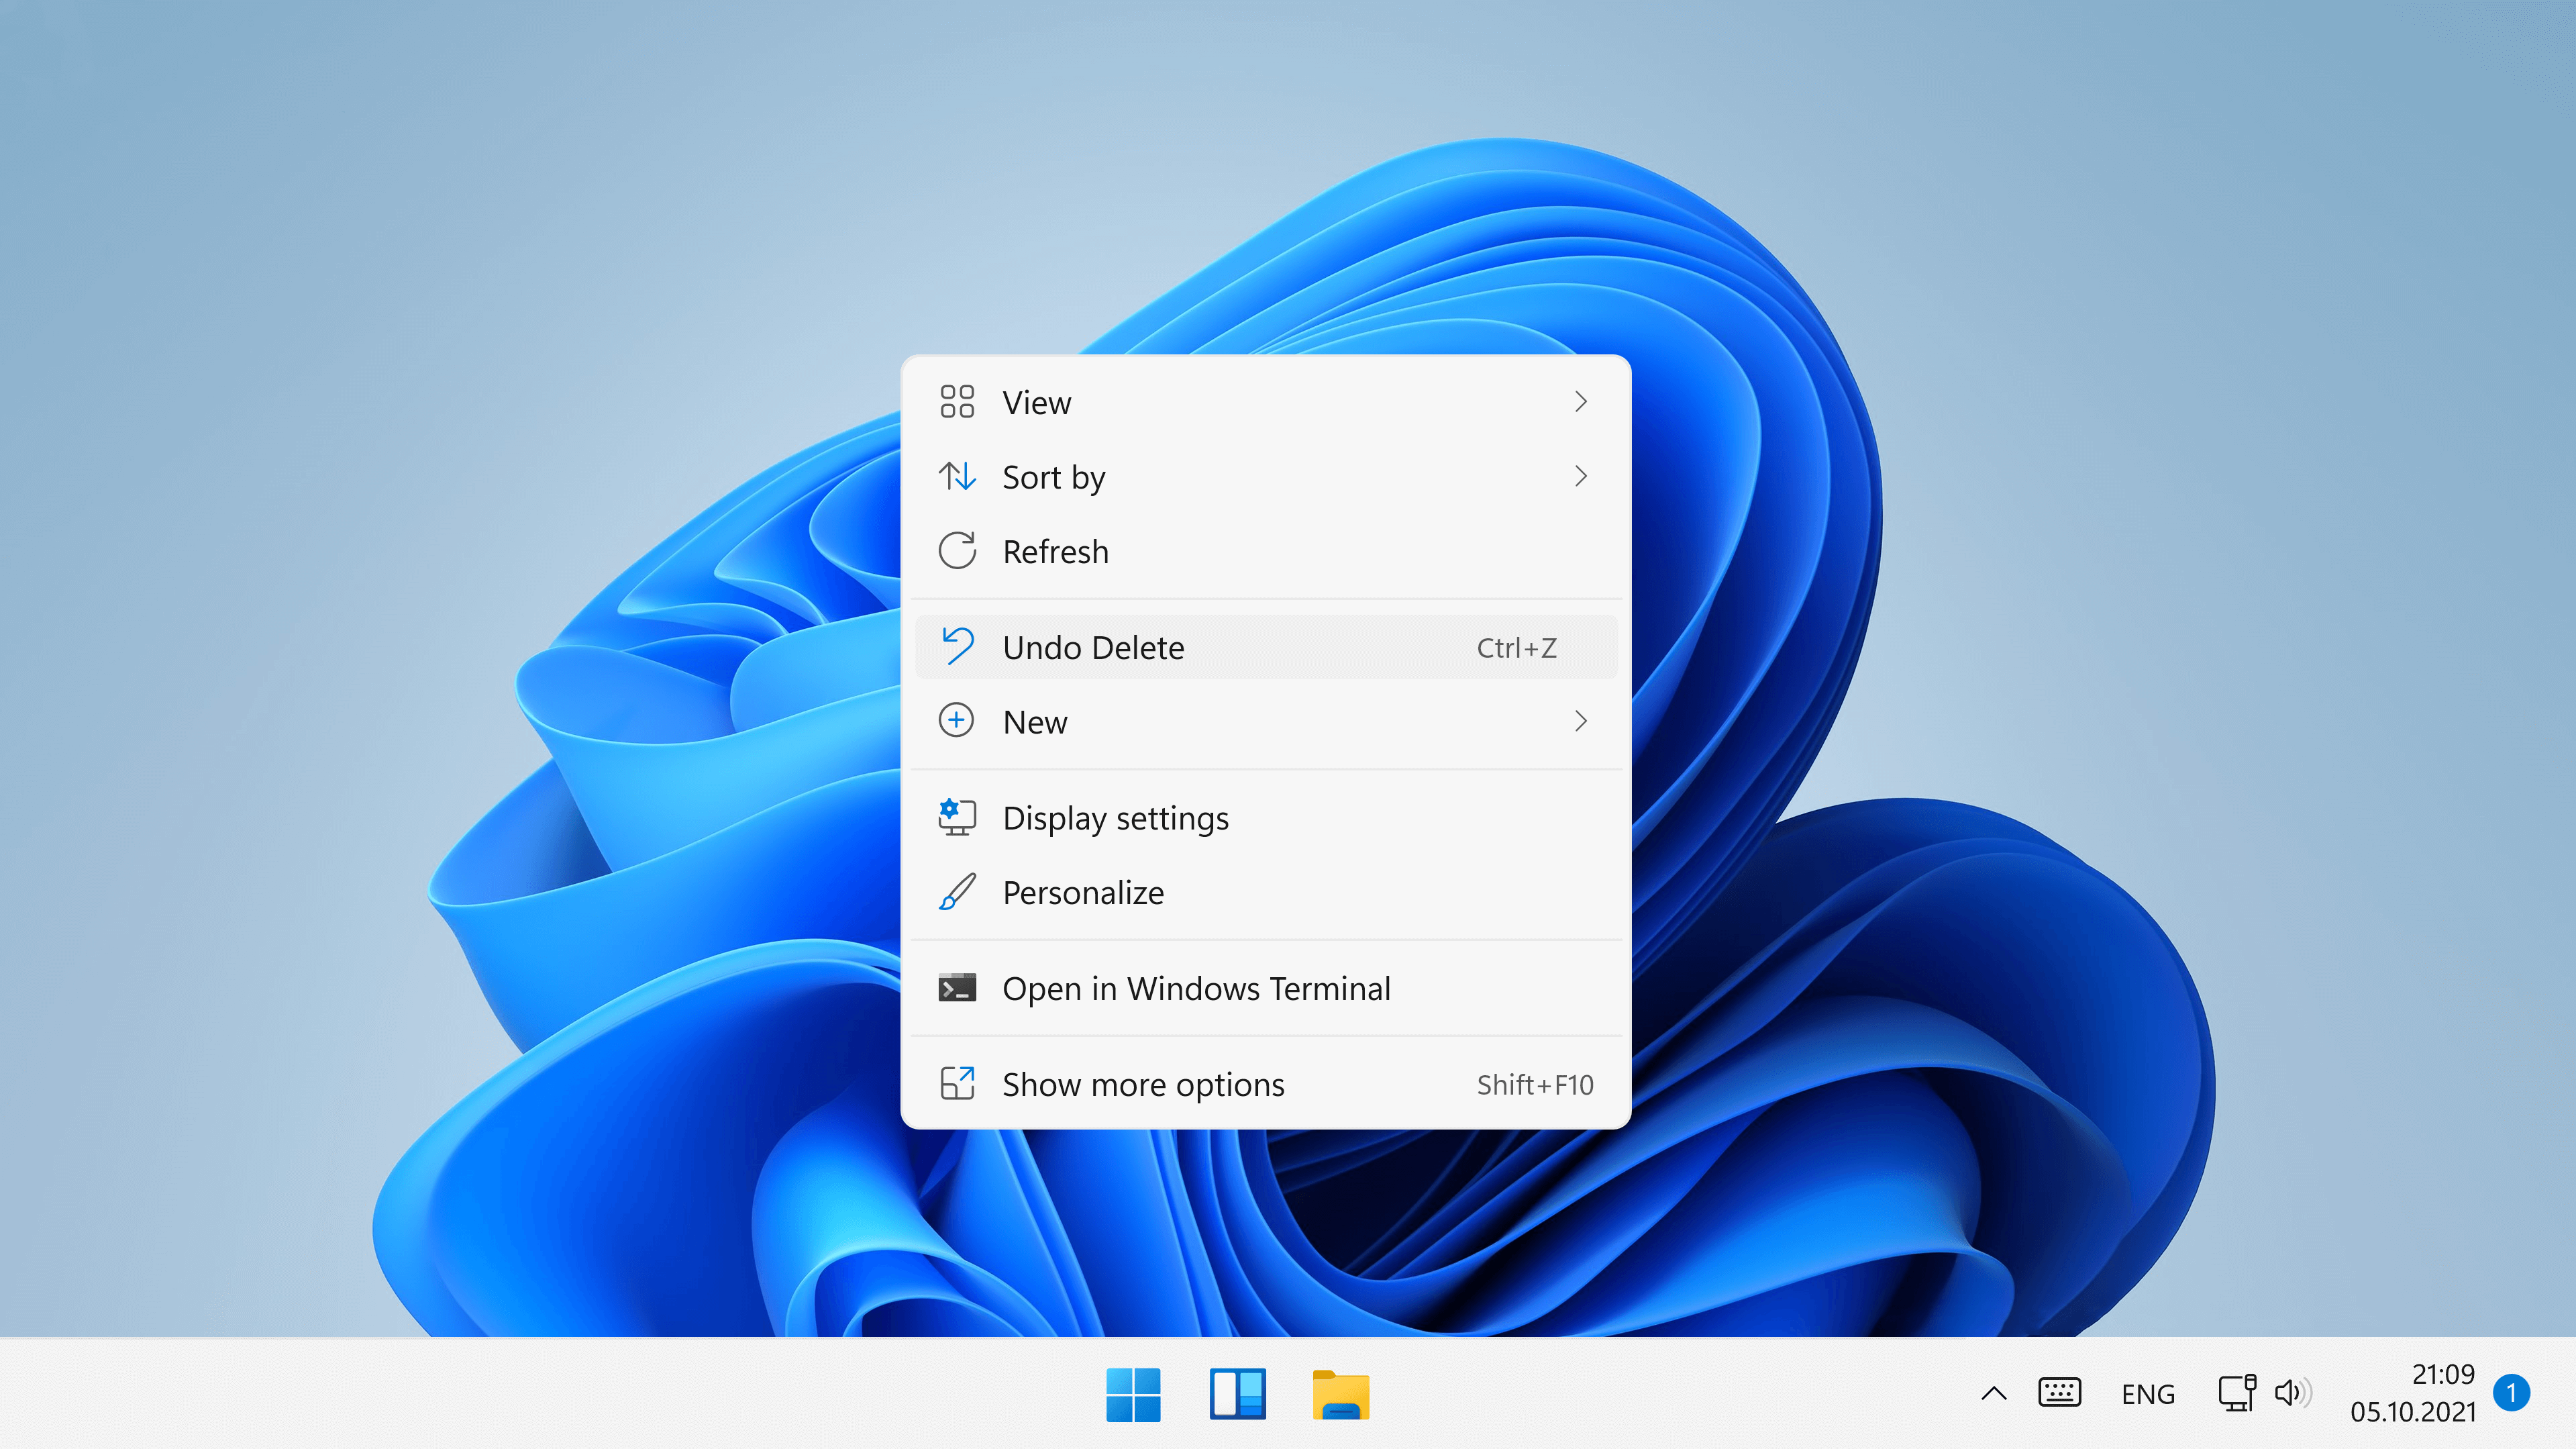Select the Personalize brush icon

(957, 892)
